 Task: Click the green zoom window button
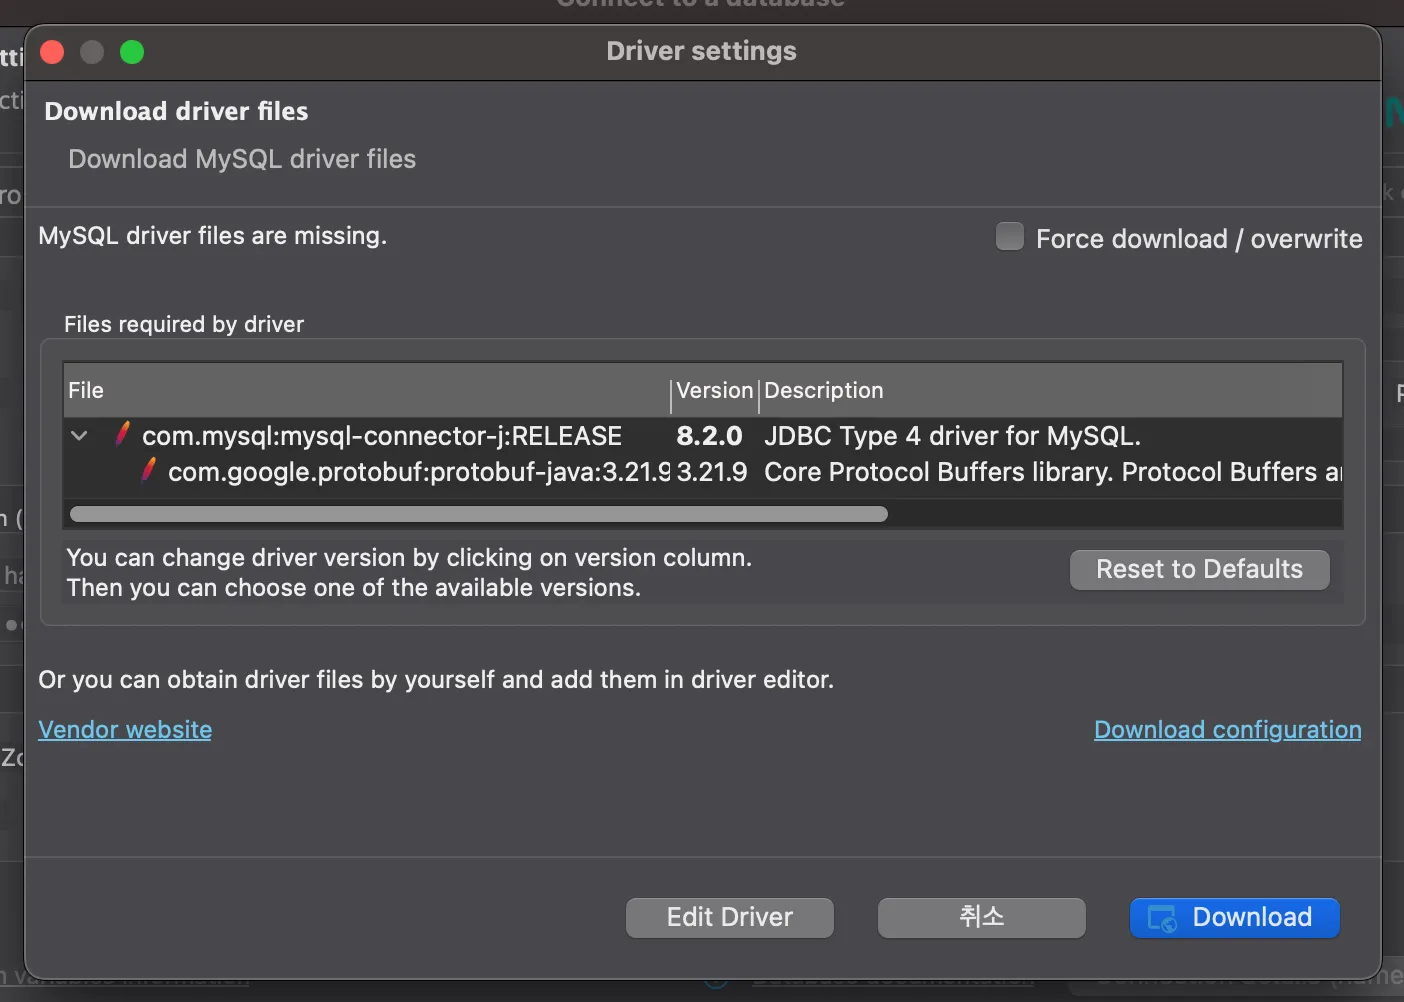pyautogui.click(x=132, y=52)
